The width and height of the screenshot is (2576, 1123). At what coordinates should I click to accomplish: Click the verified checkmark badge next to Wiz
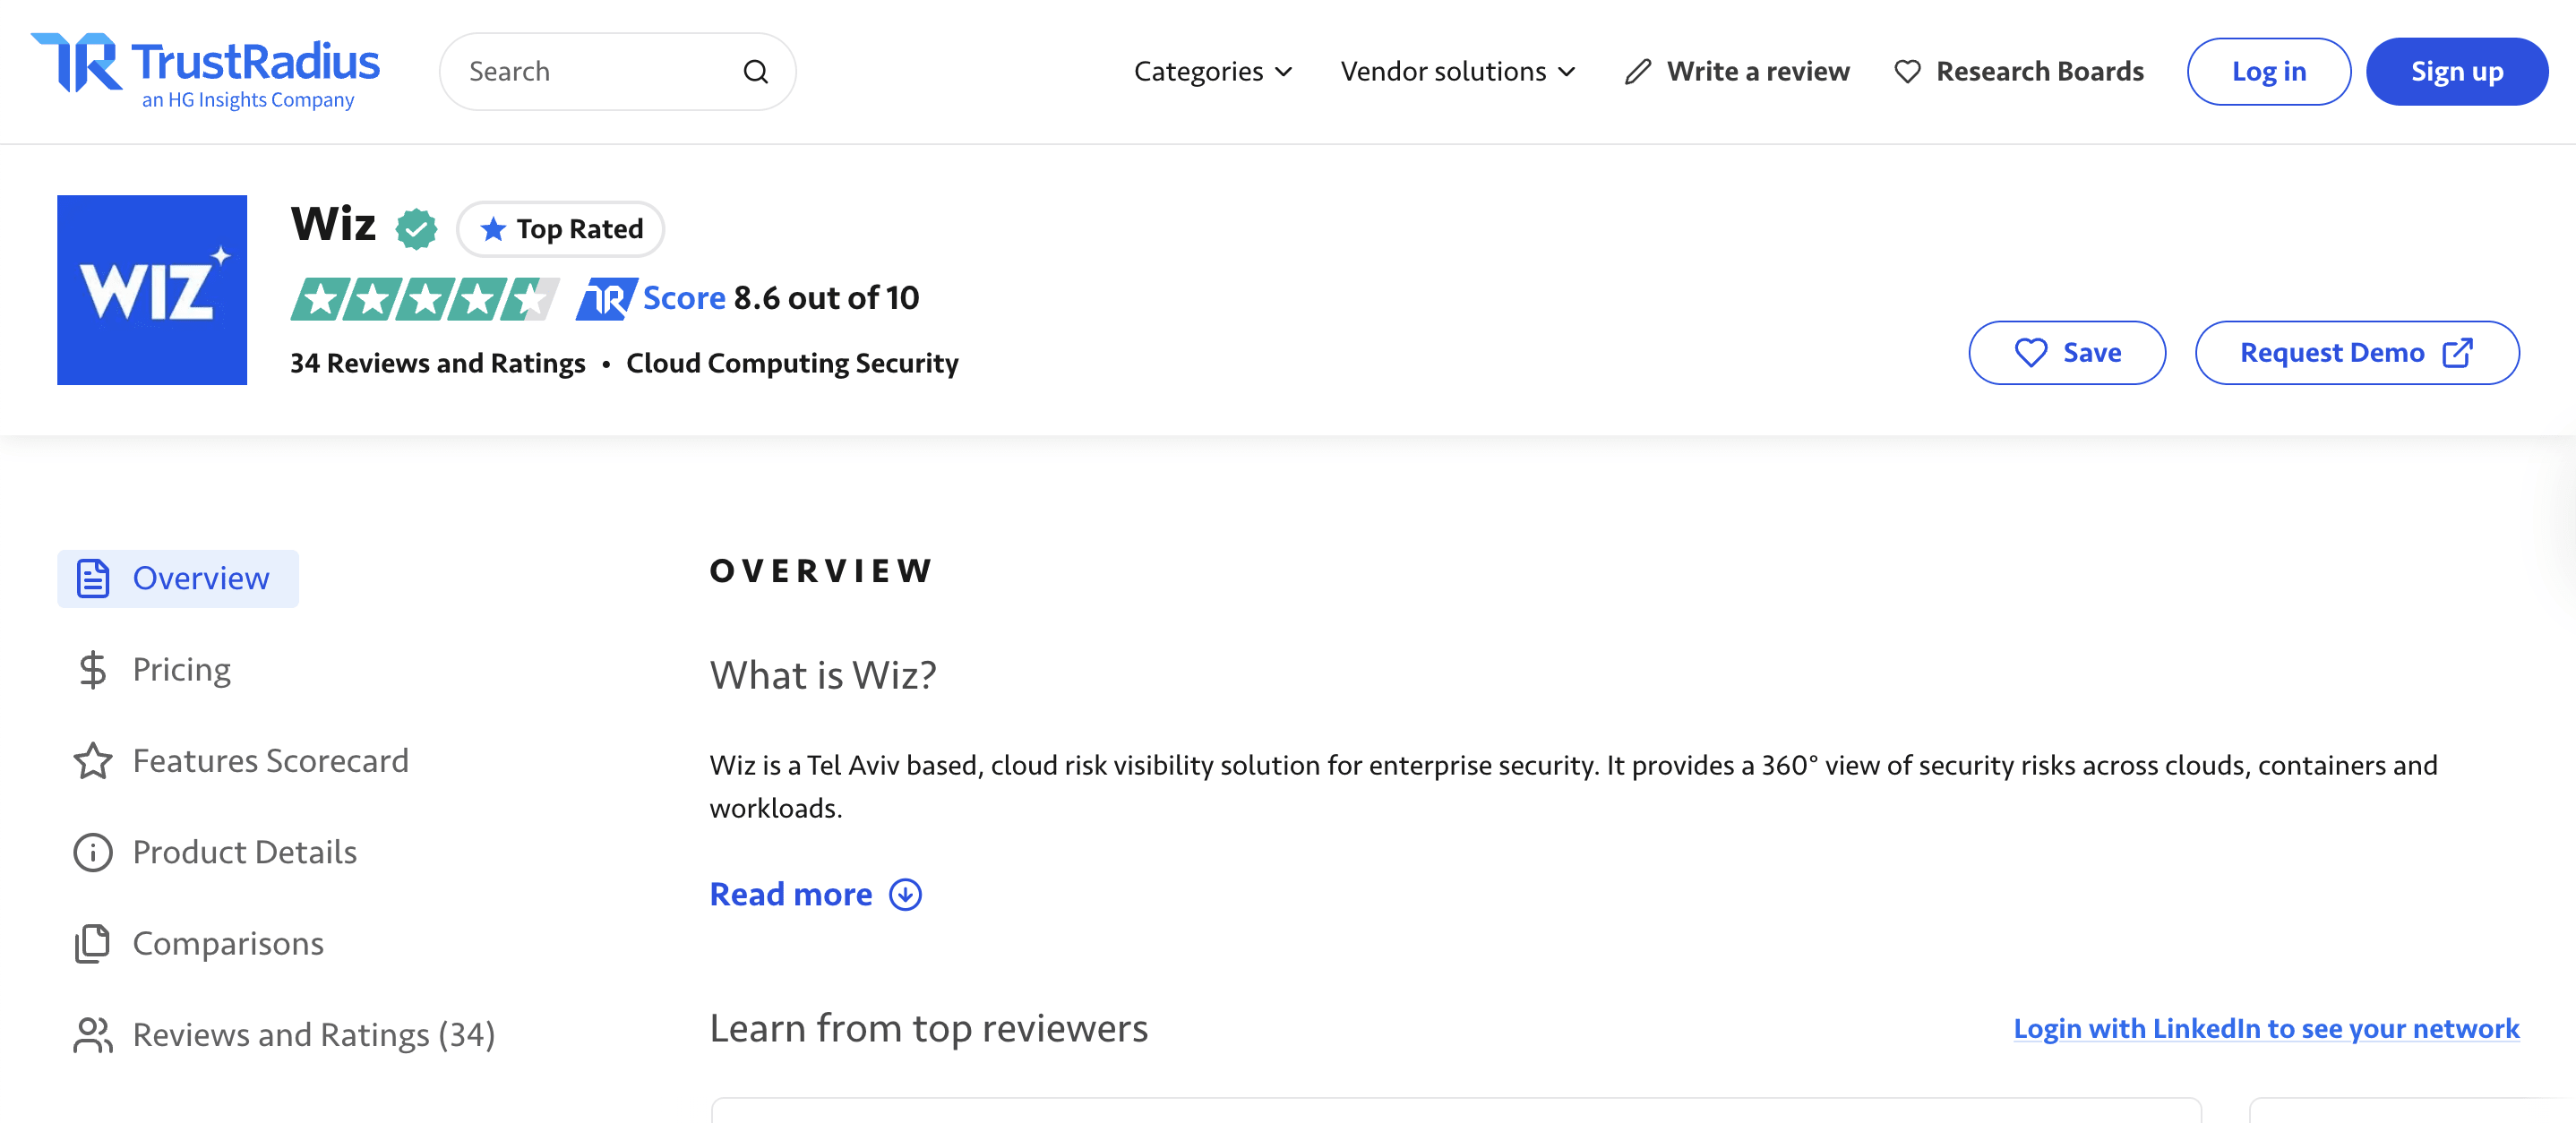point(416,228)
